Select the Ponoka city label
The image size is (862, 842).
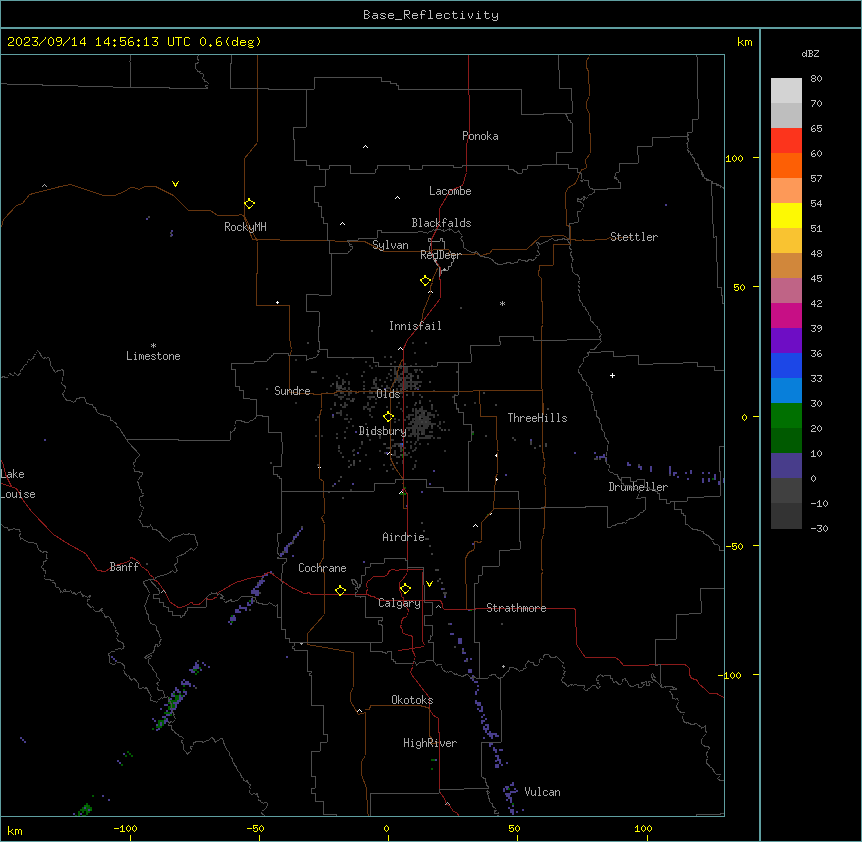[480, 136]
